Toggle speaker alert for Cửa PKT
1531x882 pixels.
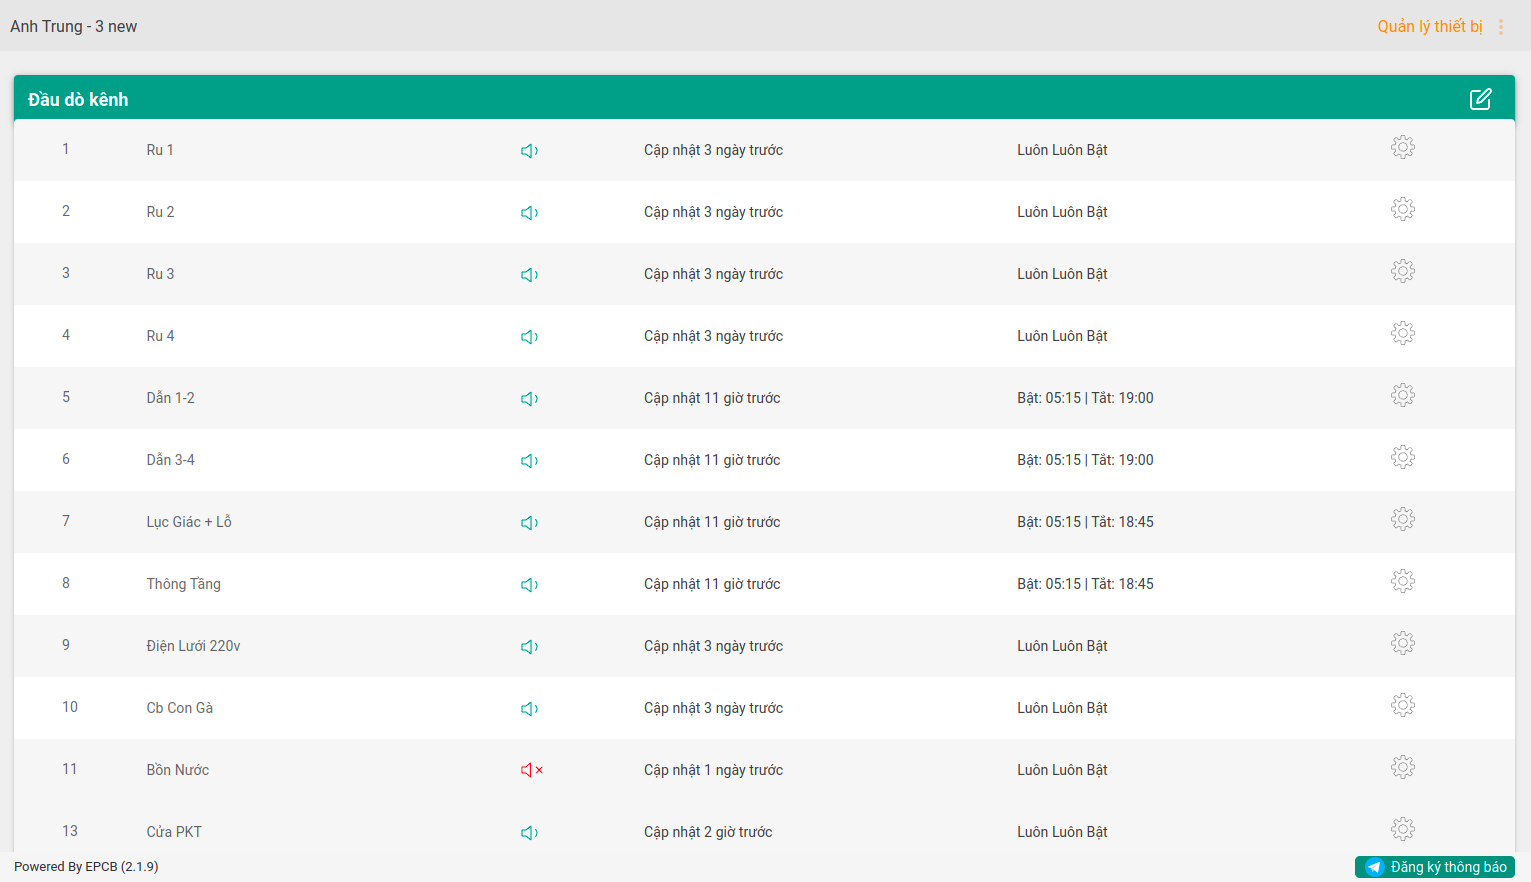pyautogui.click(x=530, y=833)
